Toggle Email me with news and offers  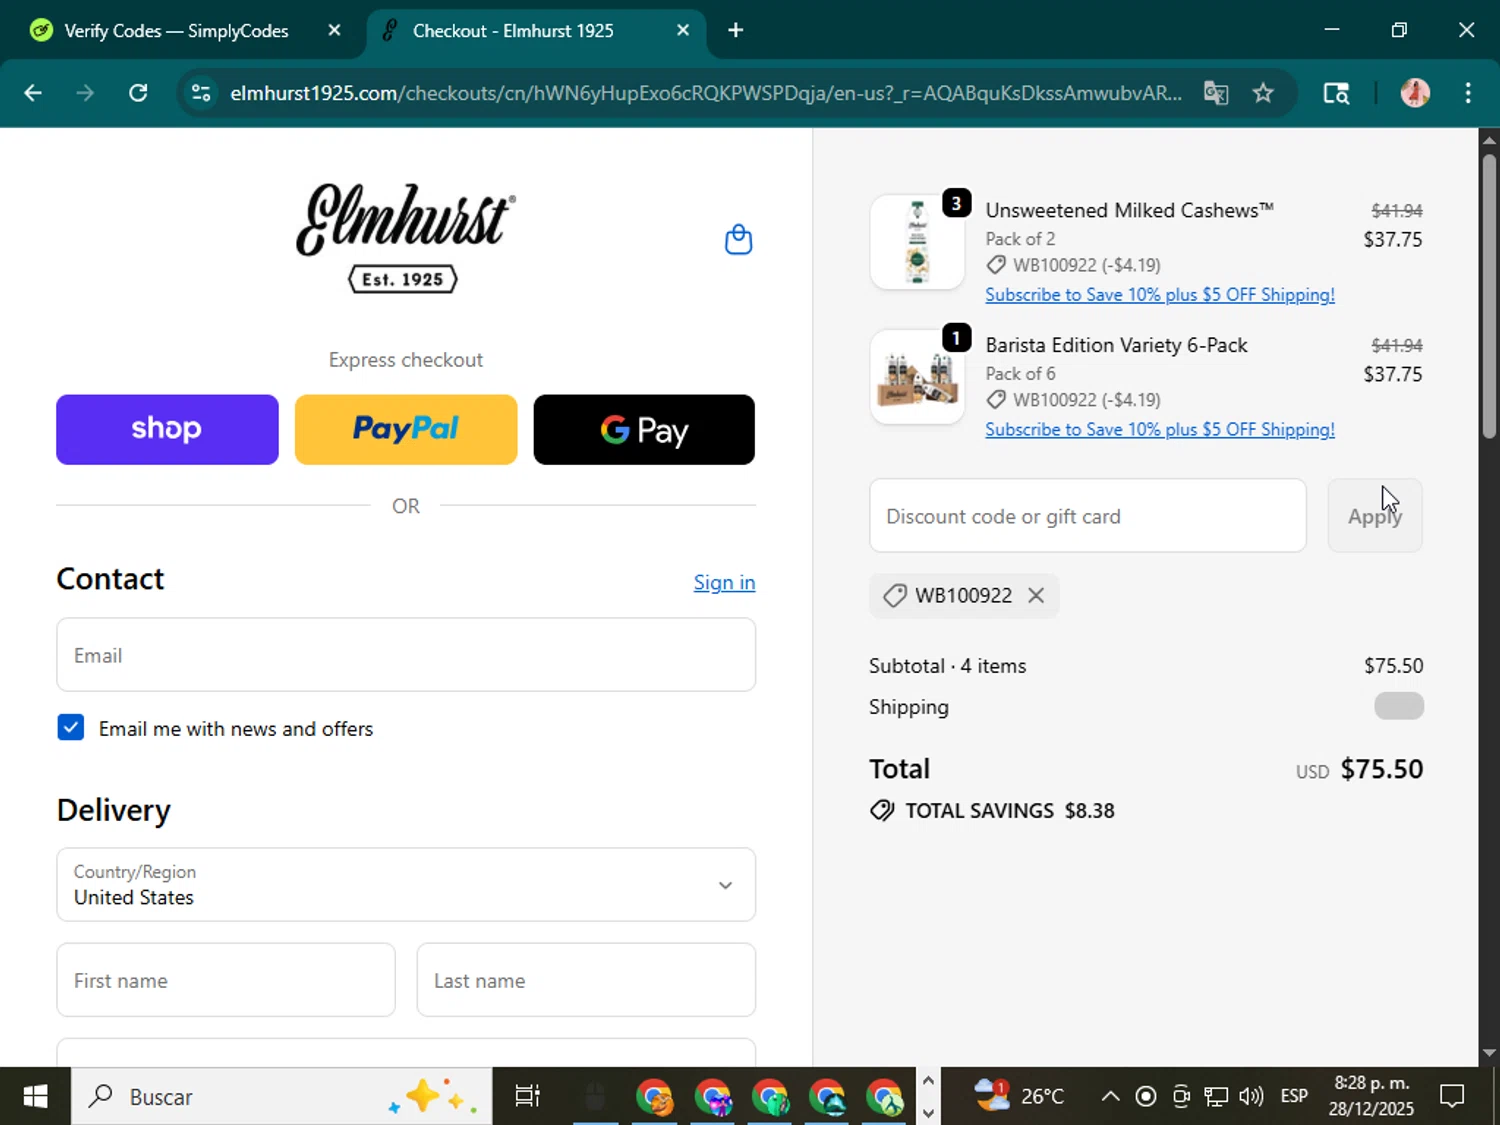(x=71, y=727)
